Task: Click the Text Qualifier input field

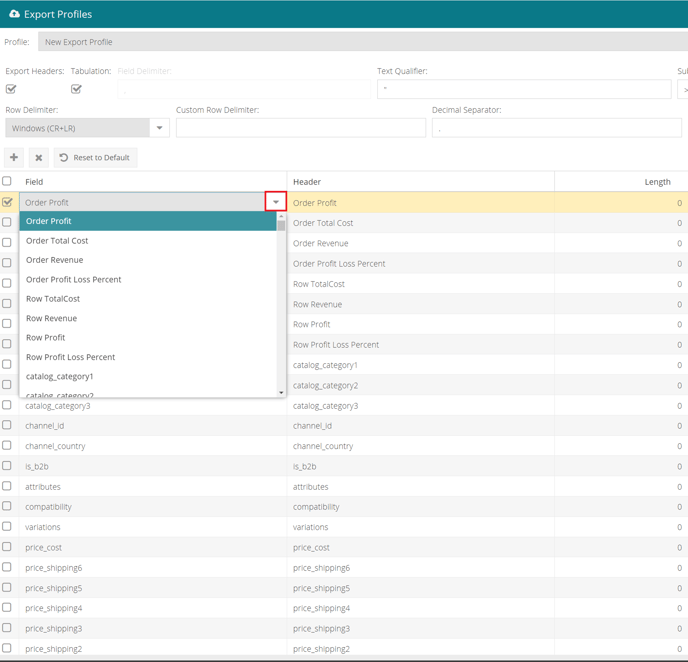Action: 524,89
